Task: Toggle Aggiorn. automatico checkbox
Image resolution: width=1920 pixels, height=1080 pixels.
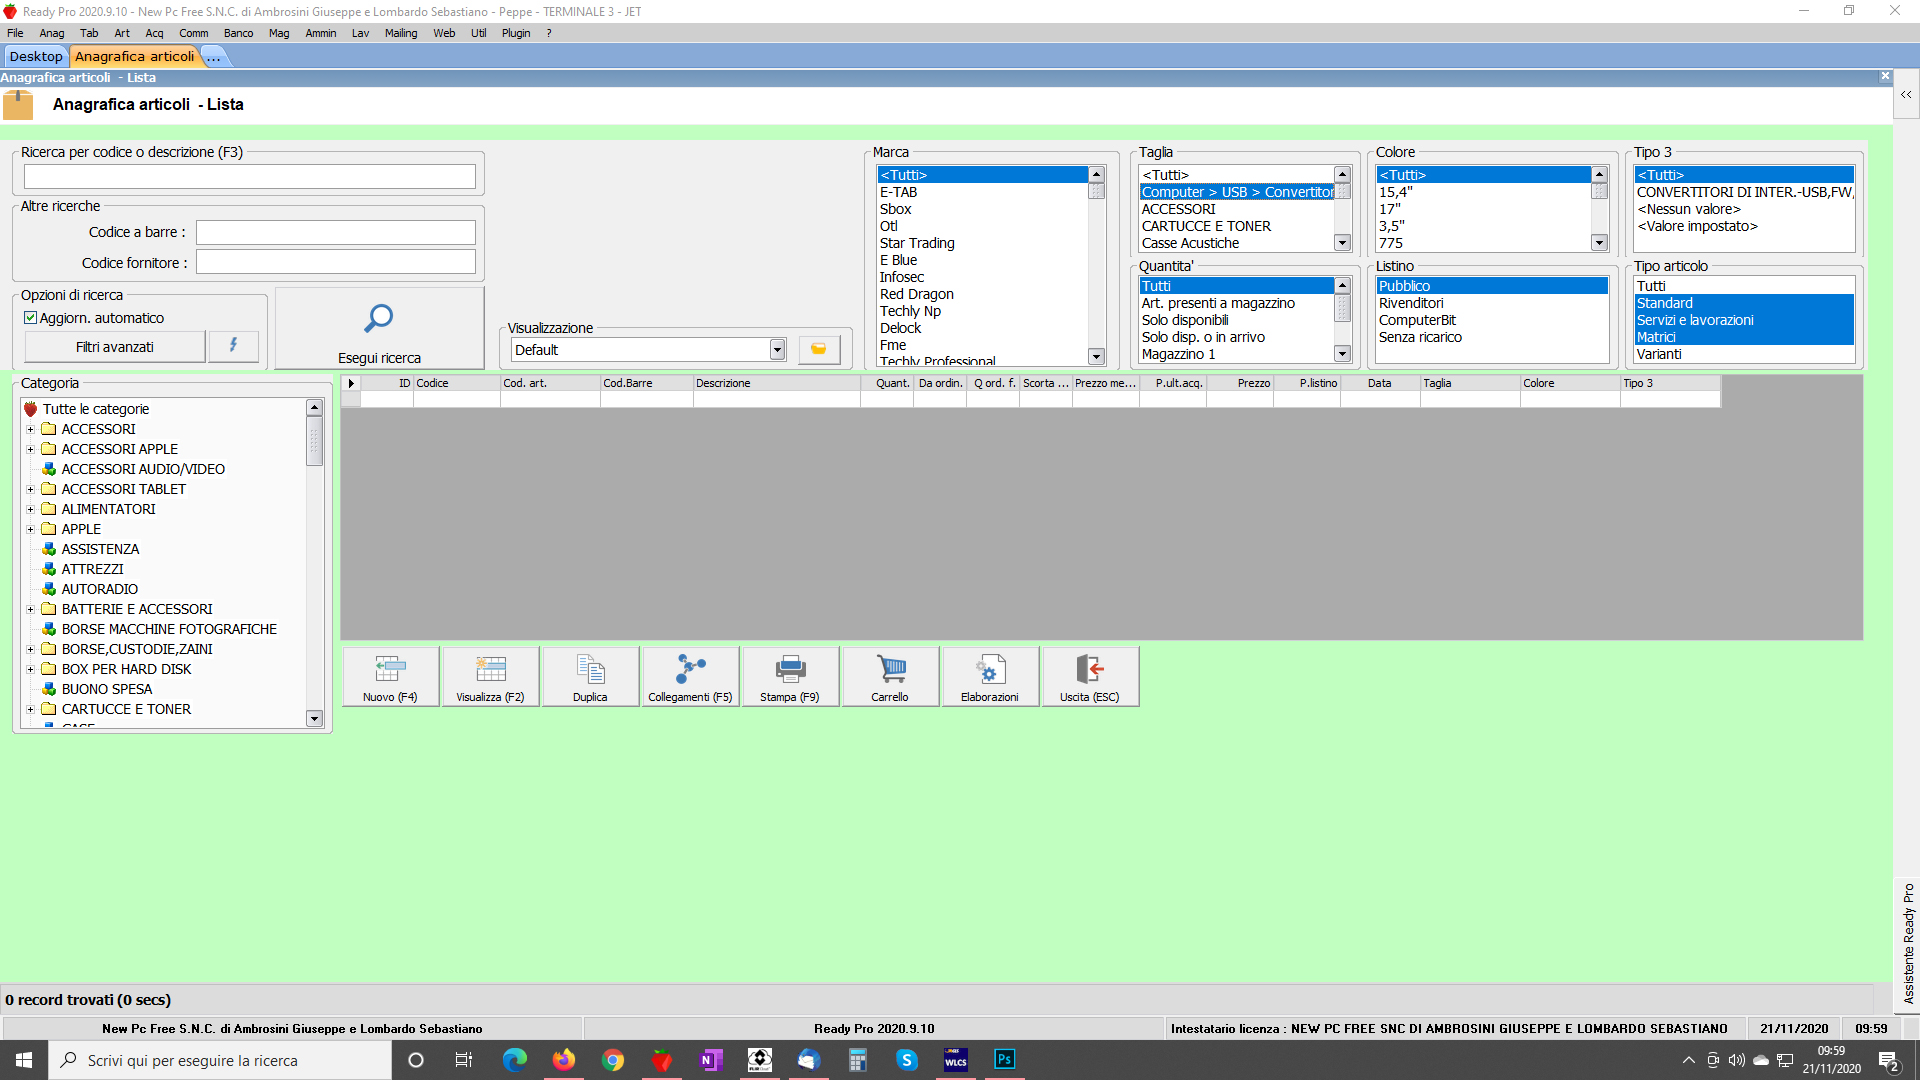Action: 31,318
